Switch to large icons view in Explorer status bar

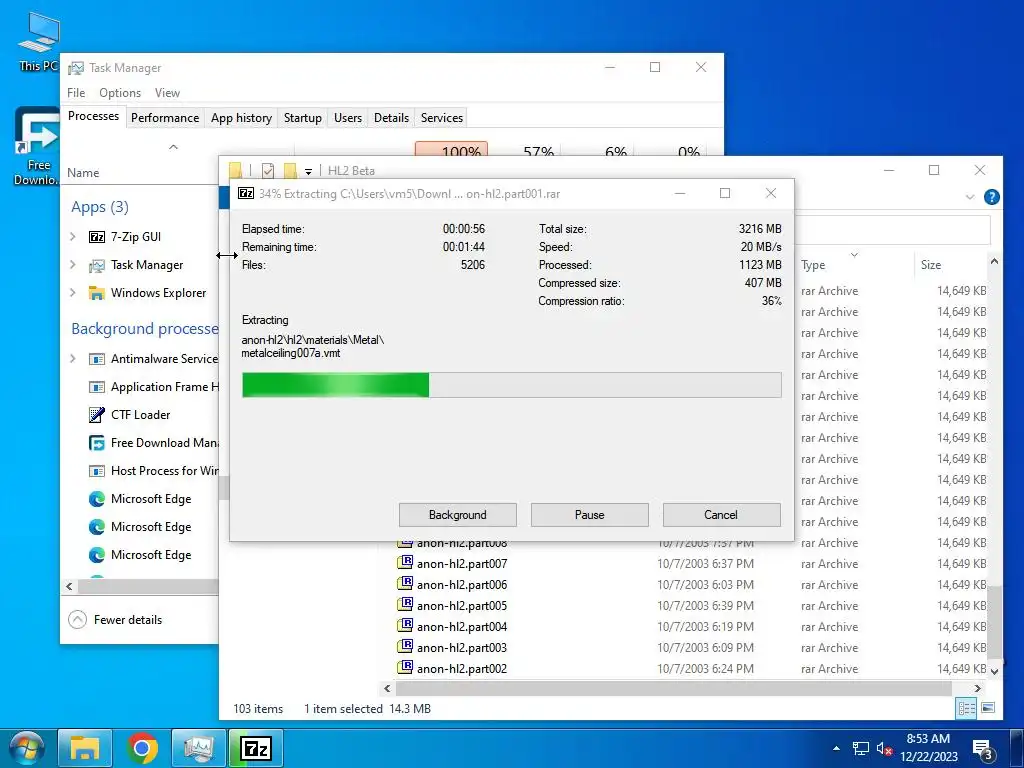(988, 708)
